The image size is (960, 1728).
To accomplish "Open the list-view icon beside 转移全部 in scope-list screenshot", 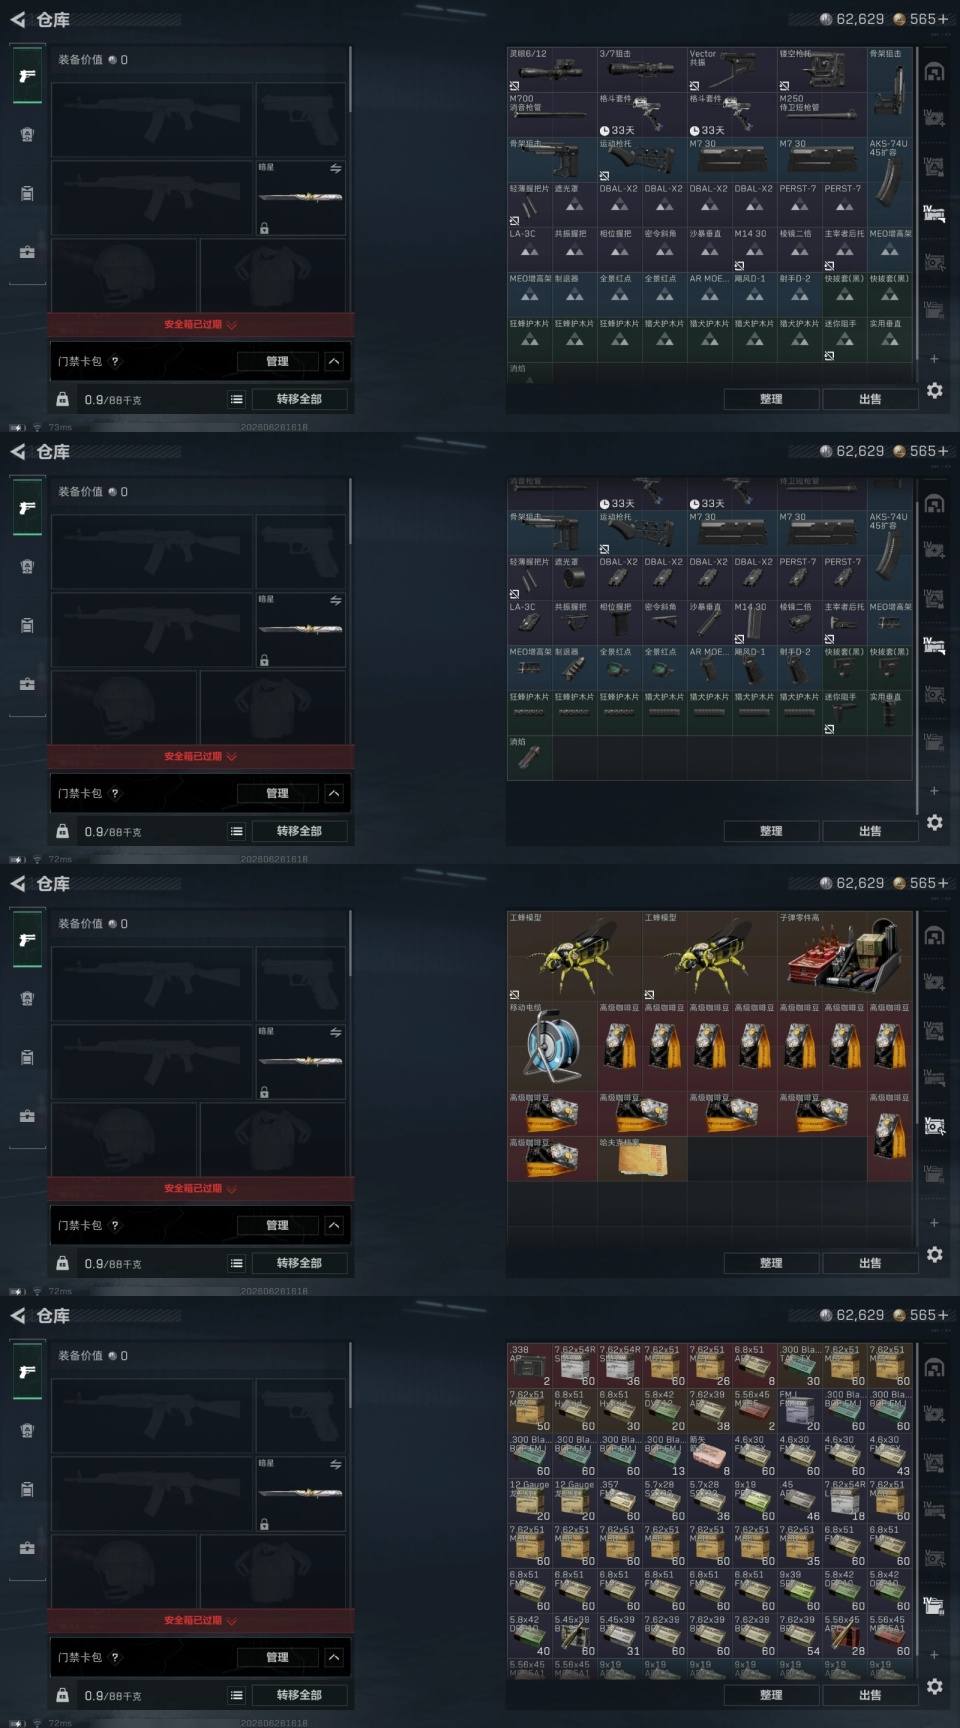I will point(236,399).
